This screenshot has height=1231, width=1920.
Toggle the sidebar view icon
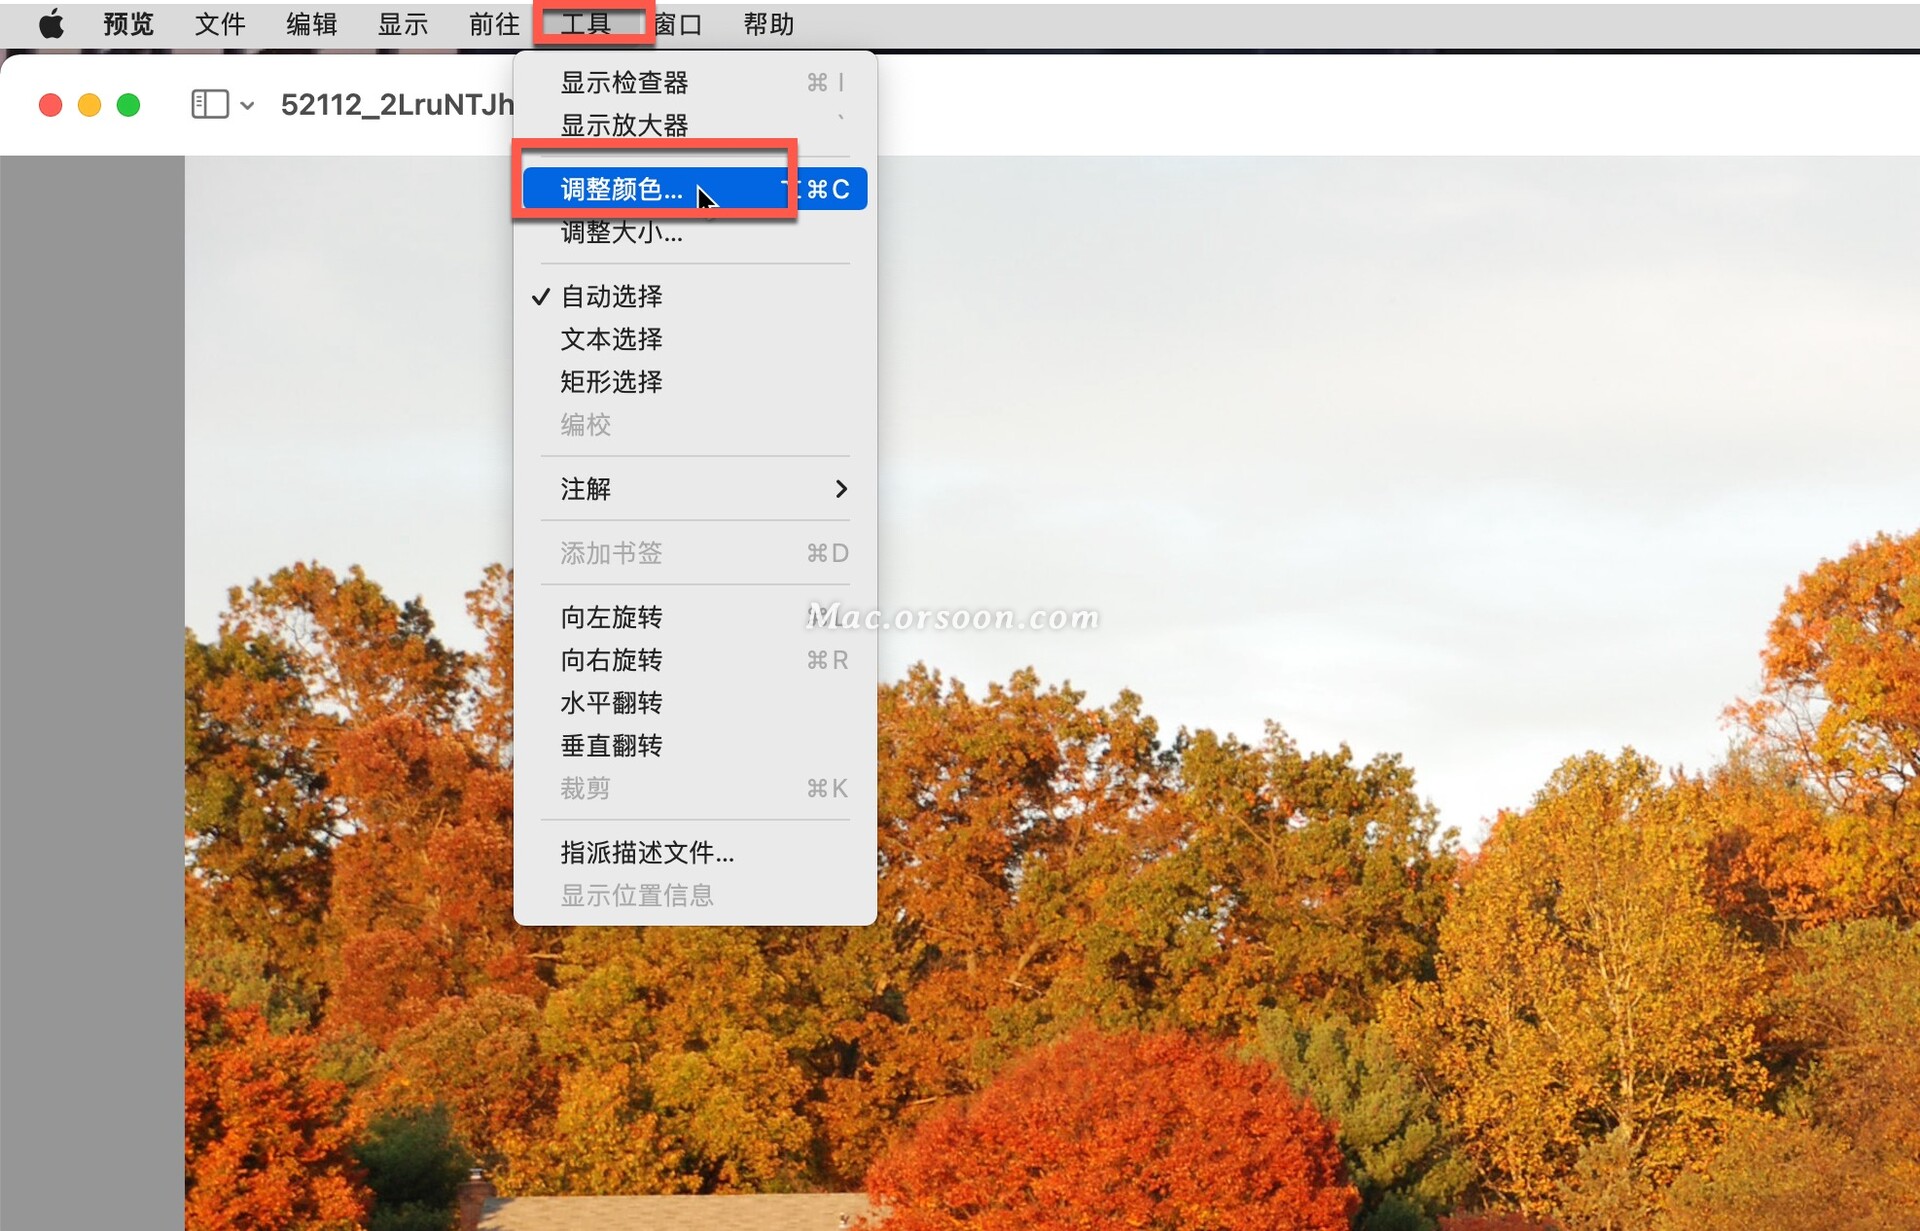[x=209, y=104]
